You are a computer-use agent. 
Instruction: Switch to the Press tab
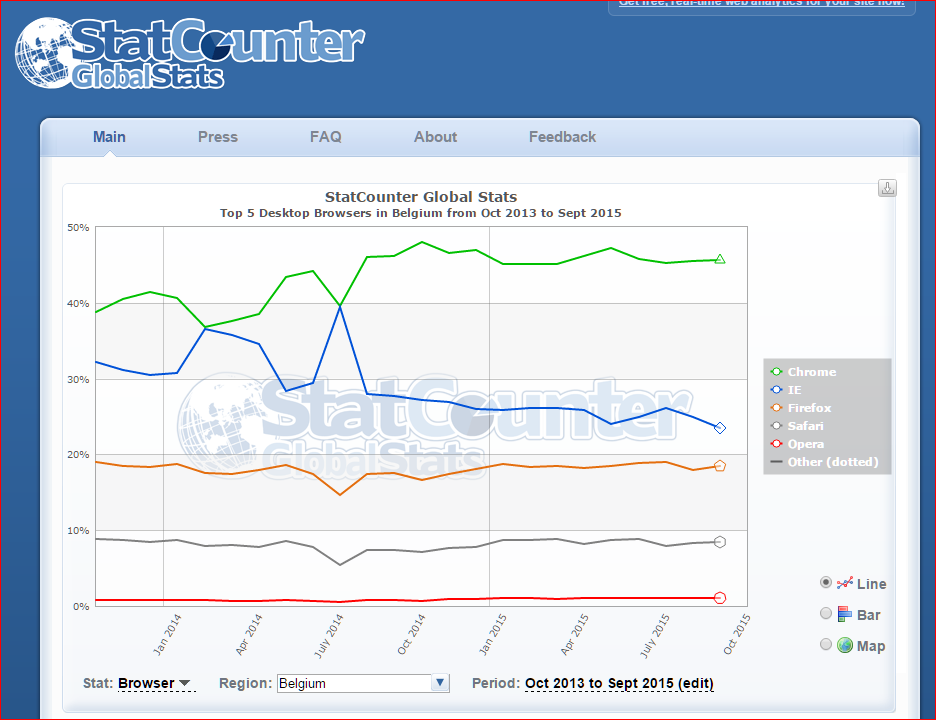pos(218,137)
